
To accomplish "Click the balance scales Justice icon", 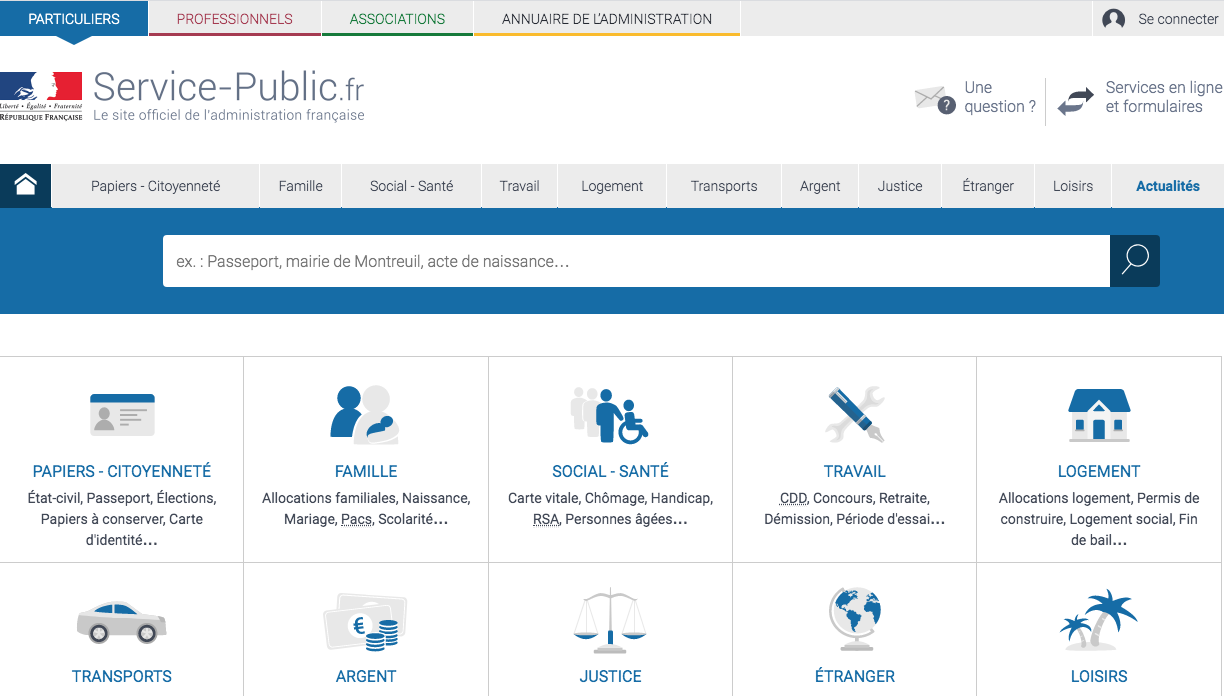I will 610,621.
